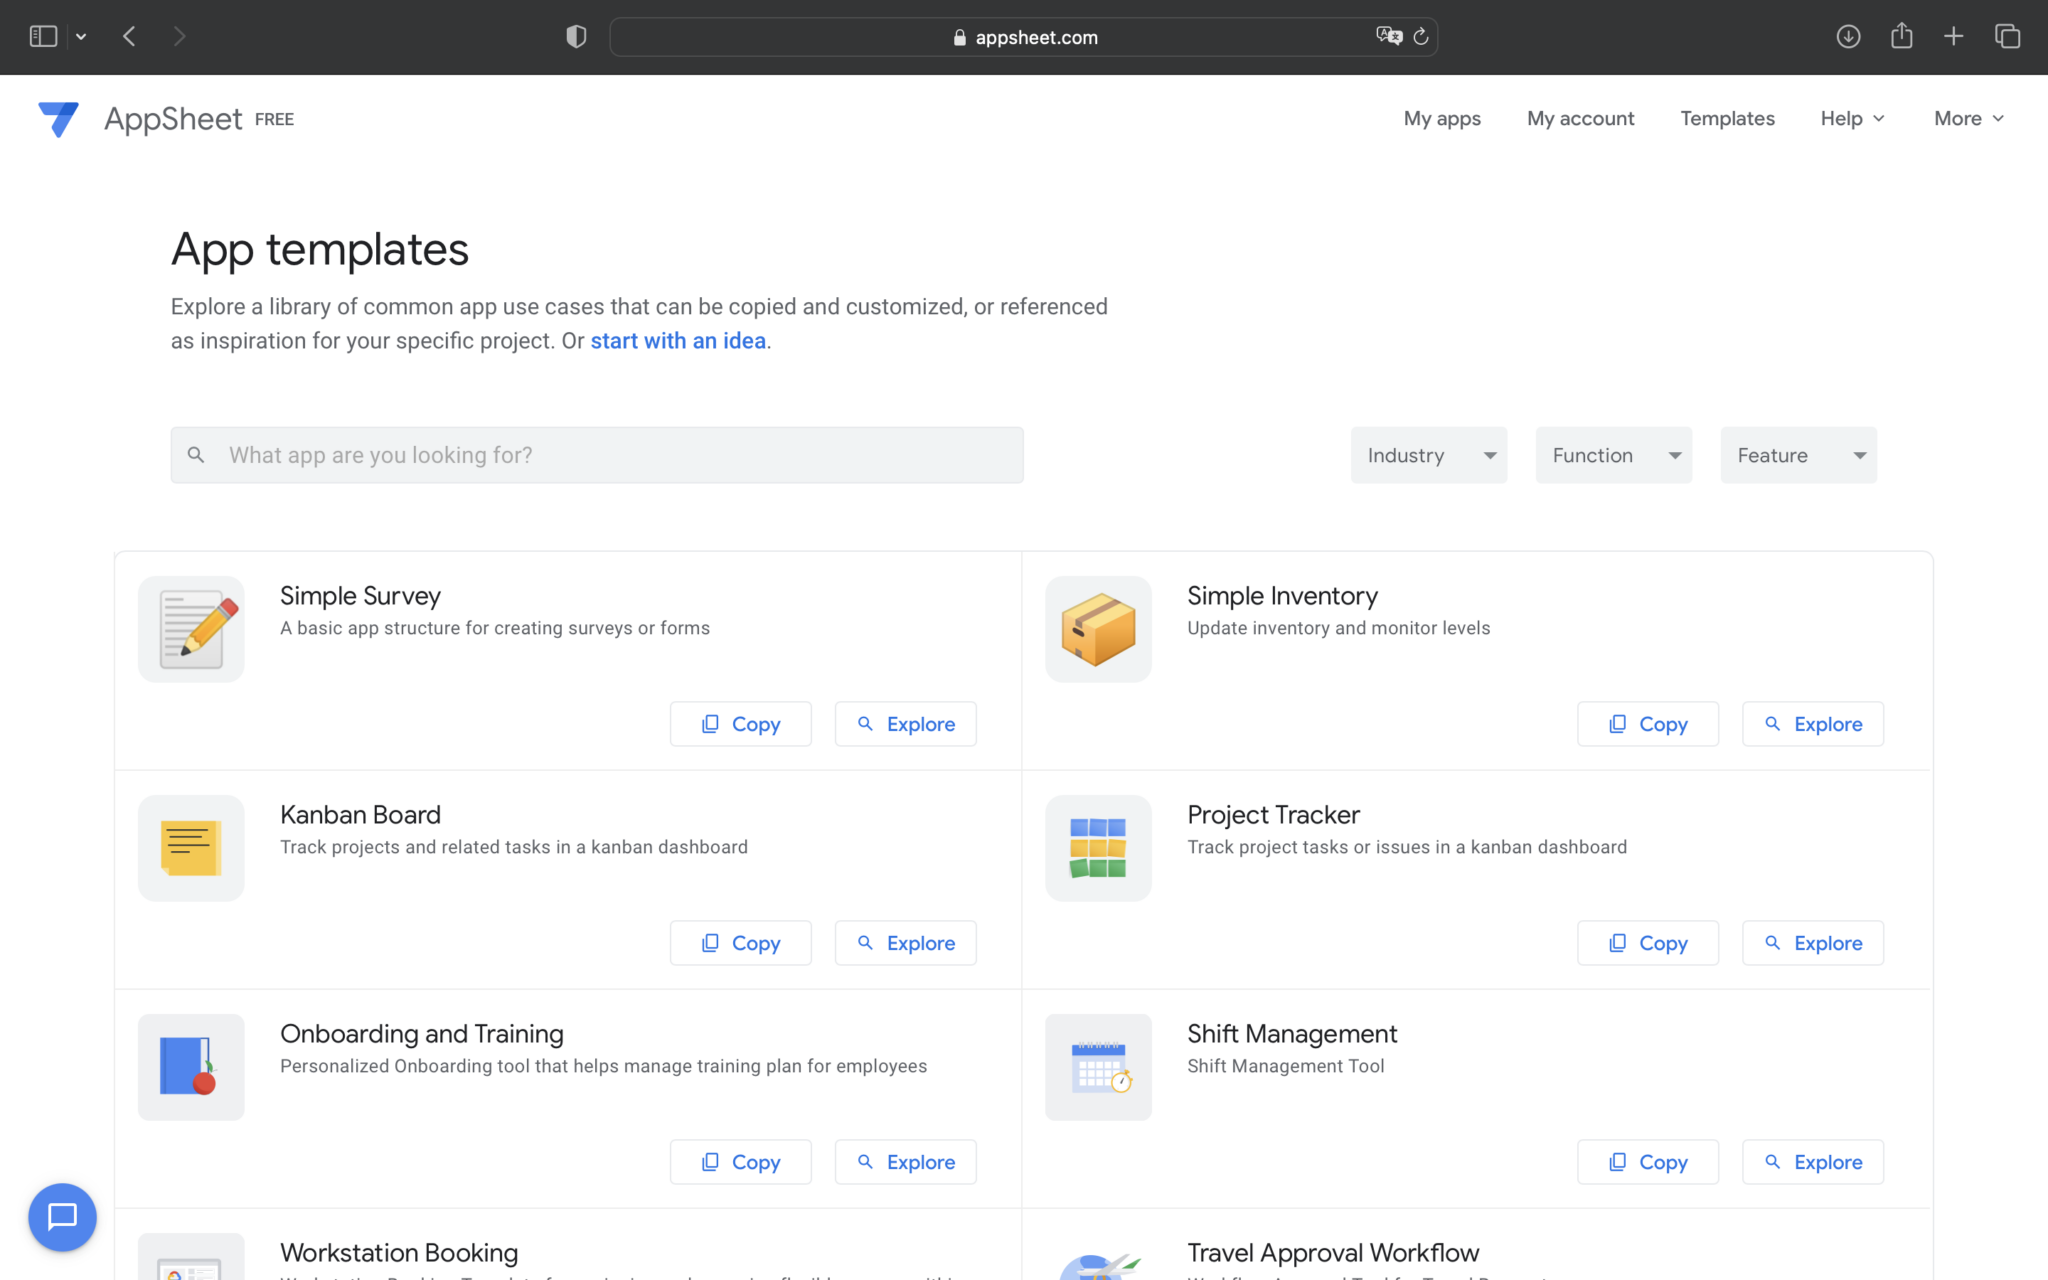Open the Help menu
The width and height of the screenshot is (2048, 1280).
pyautogui.click(x=1851, y=118)
